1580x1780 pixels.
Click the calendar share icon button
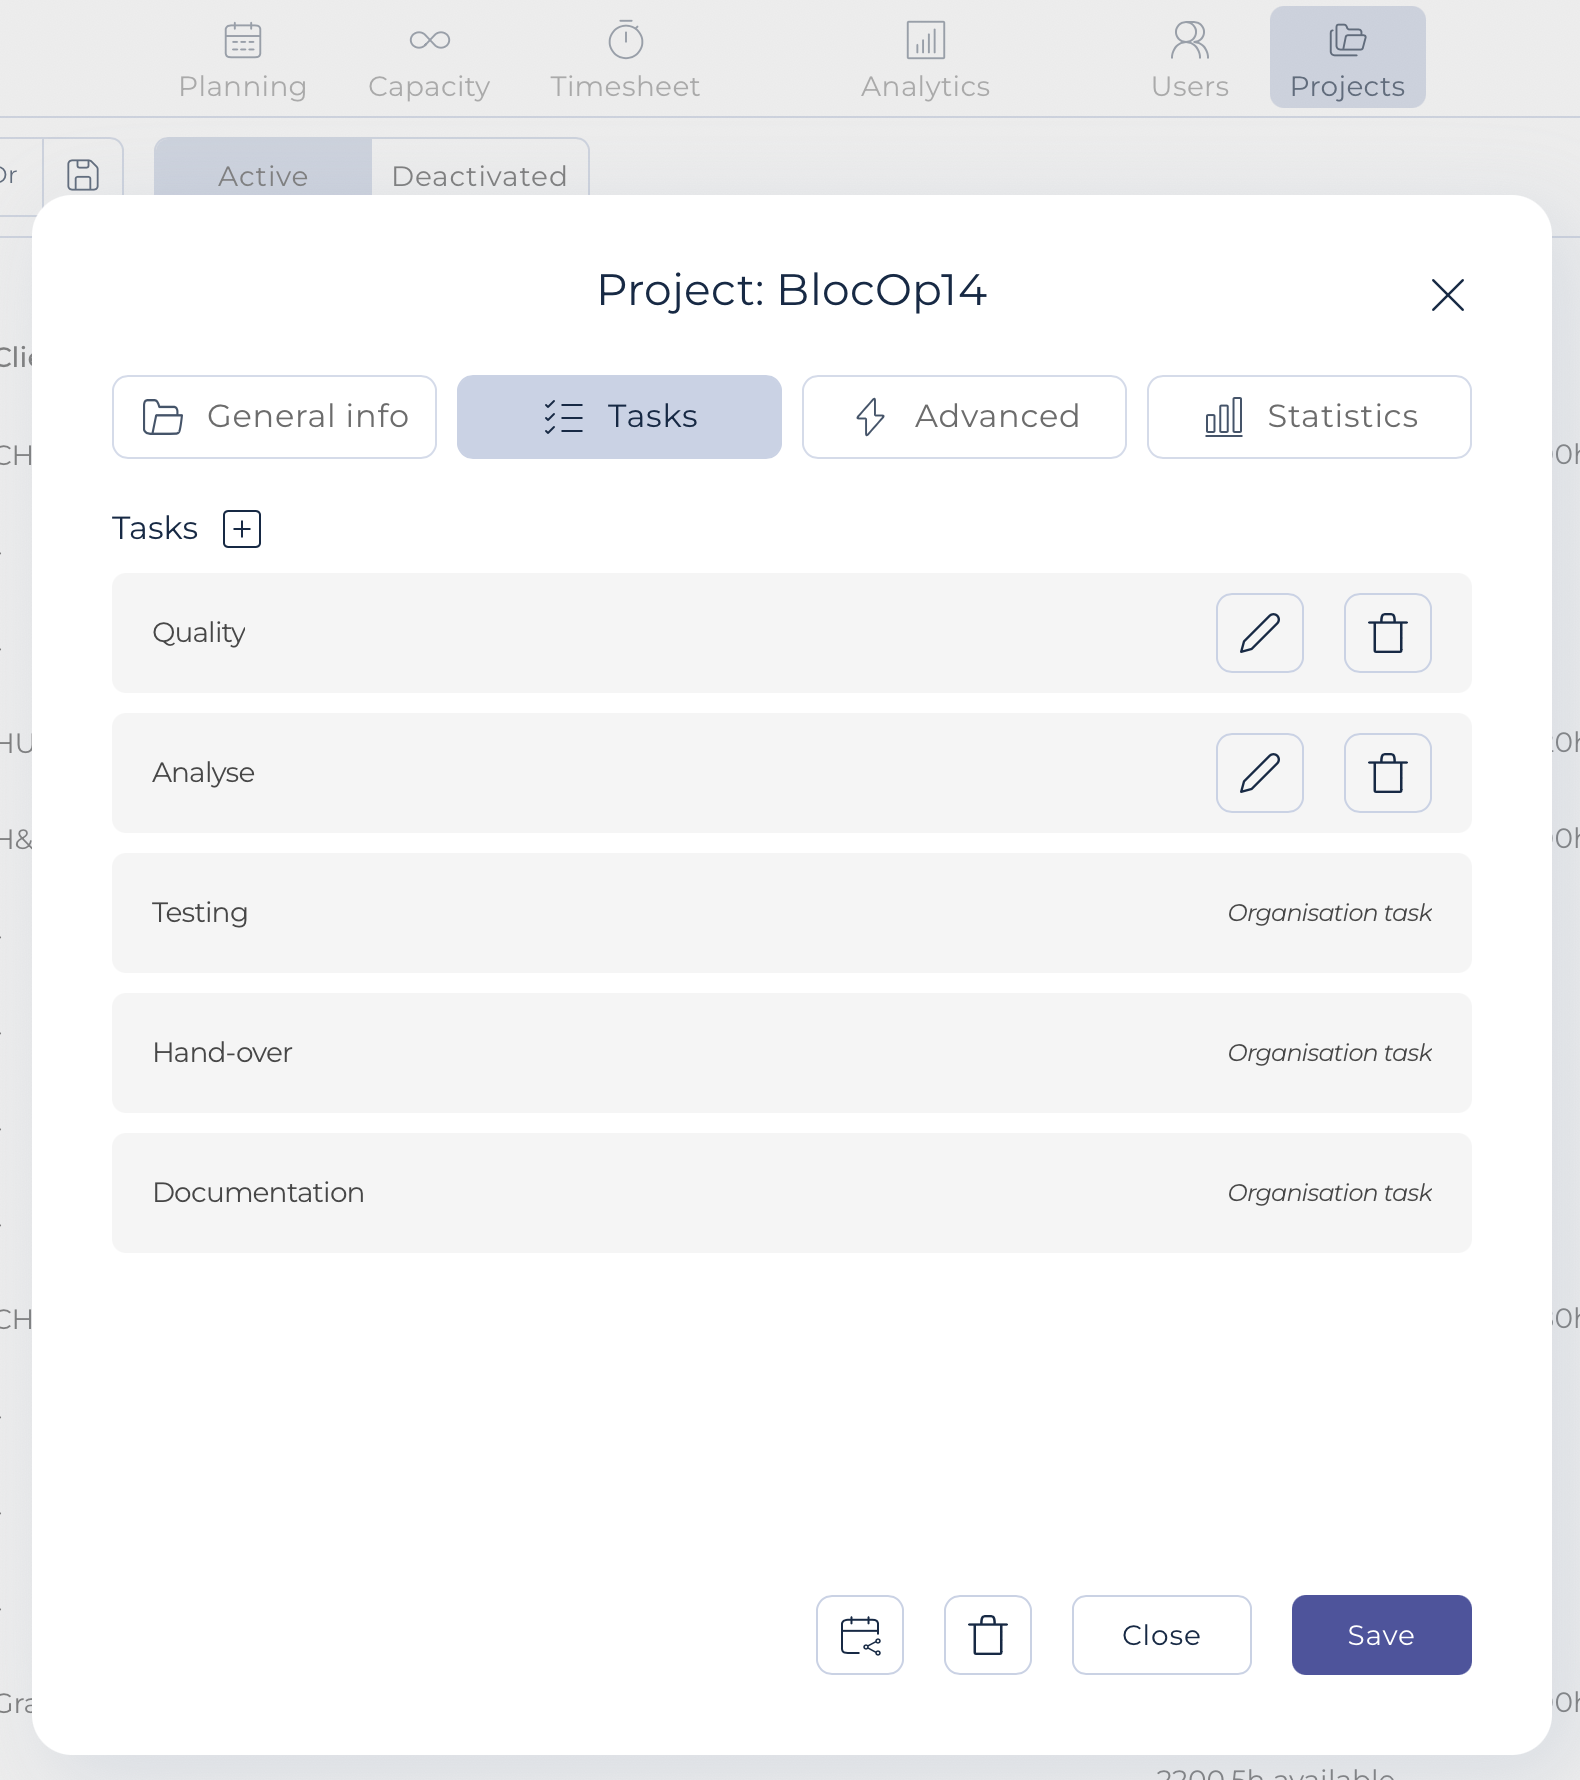pyautogui.click(x=860, y=1635)
